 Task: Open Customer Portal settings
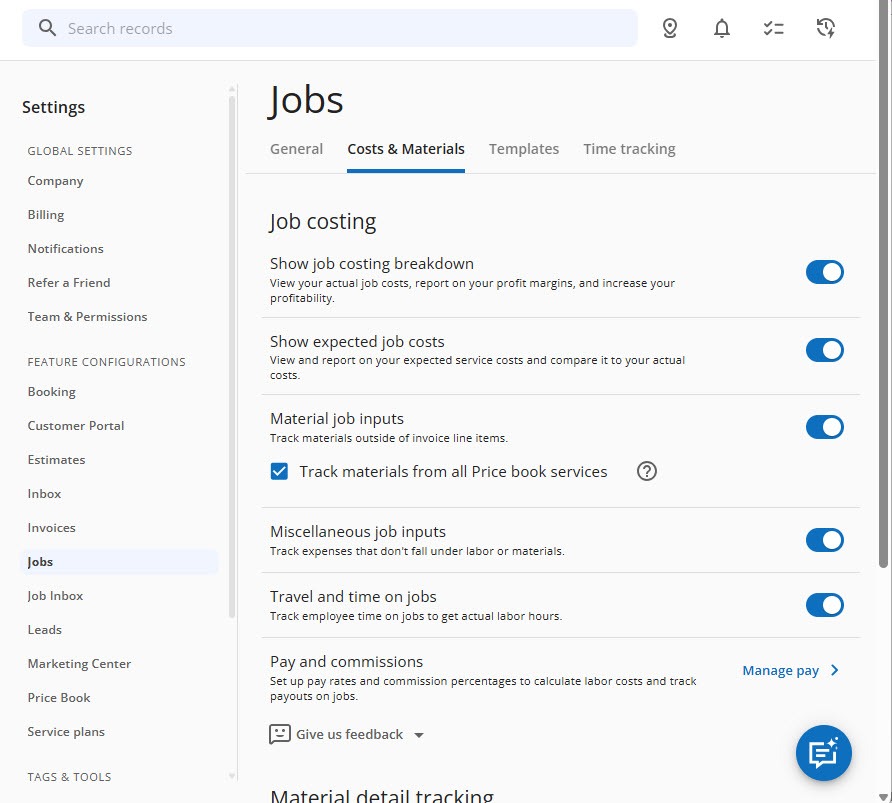pos(76,425)
